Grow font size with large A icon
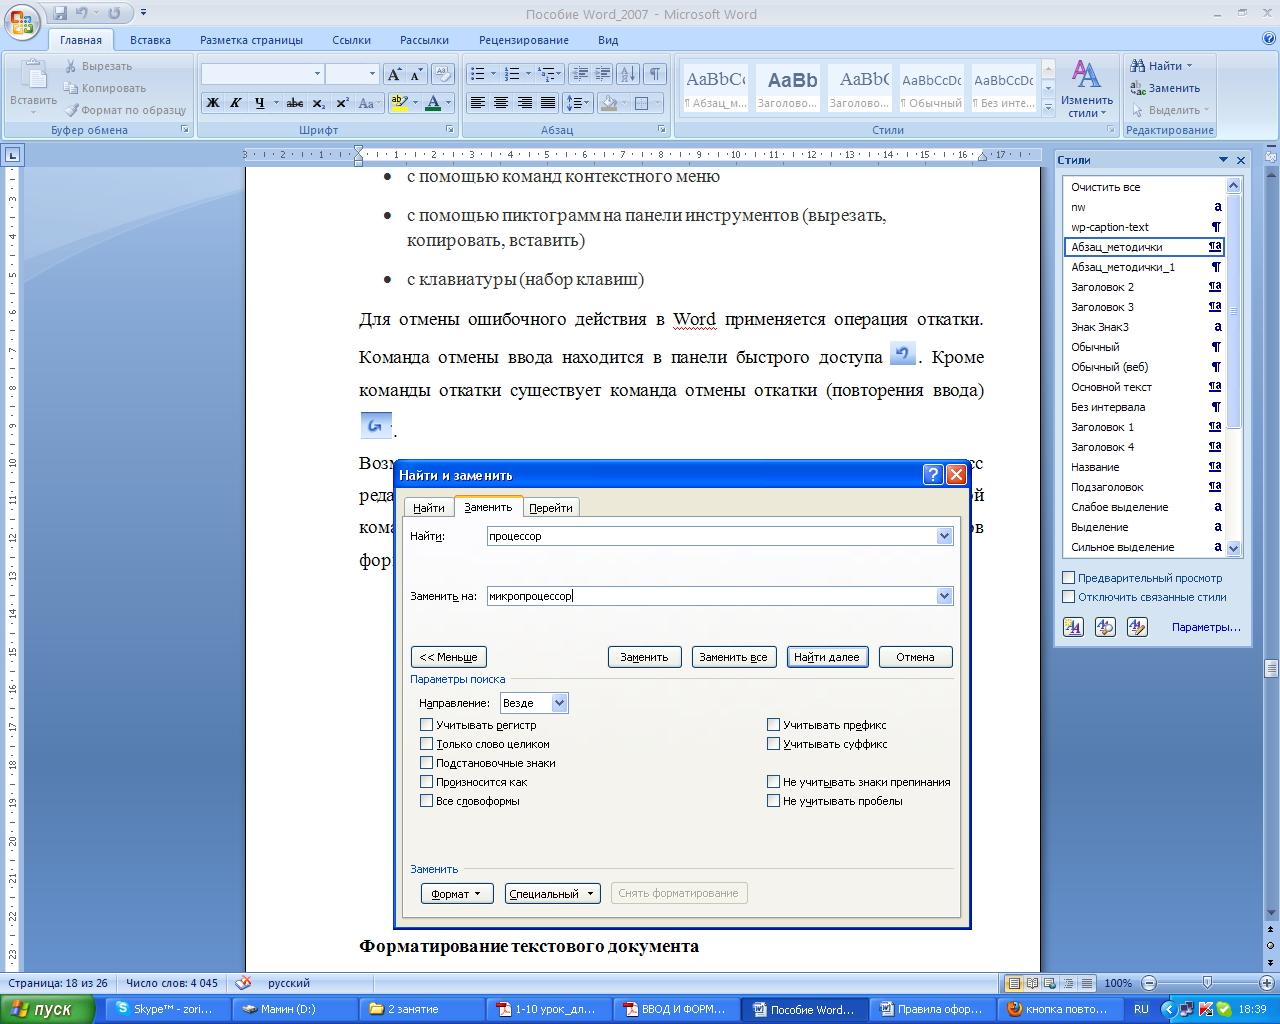The width and height of the screenshot is (1280, 1024). [394, 74]
